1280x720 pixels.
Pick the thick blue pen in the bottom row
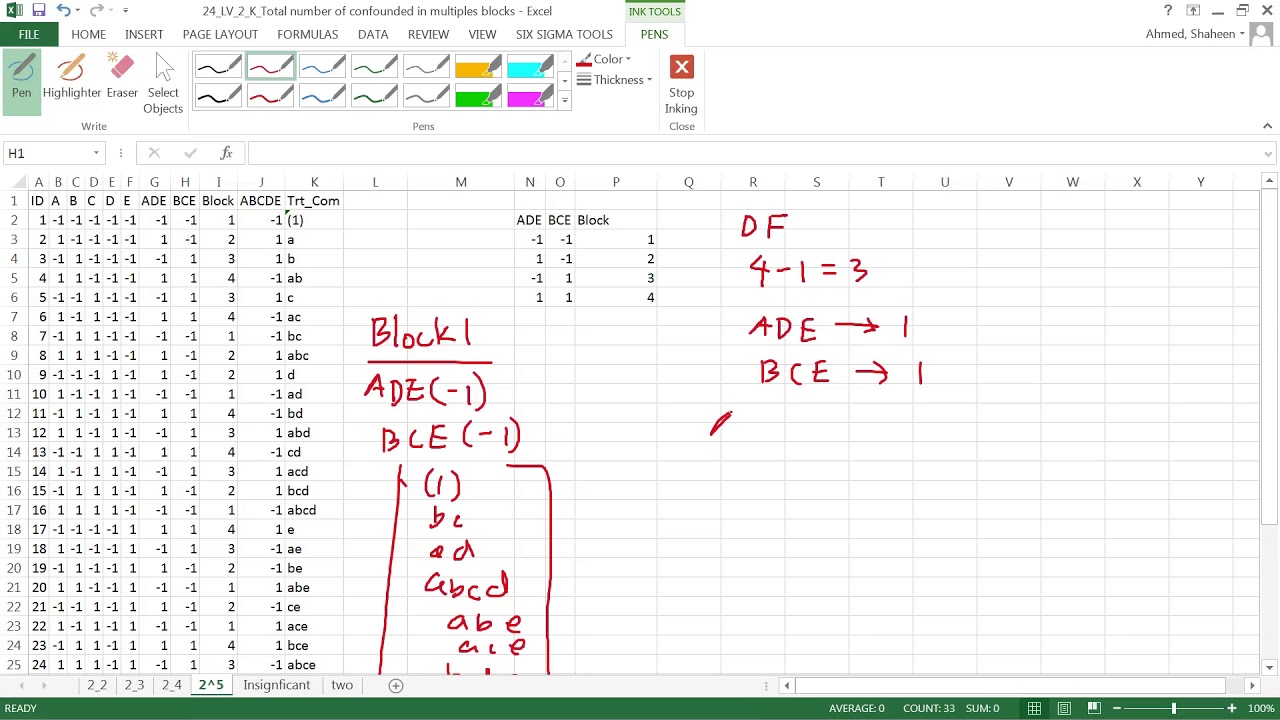323,97
